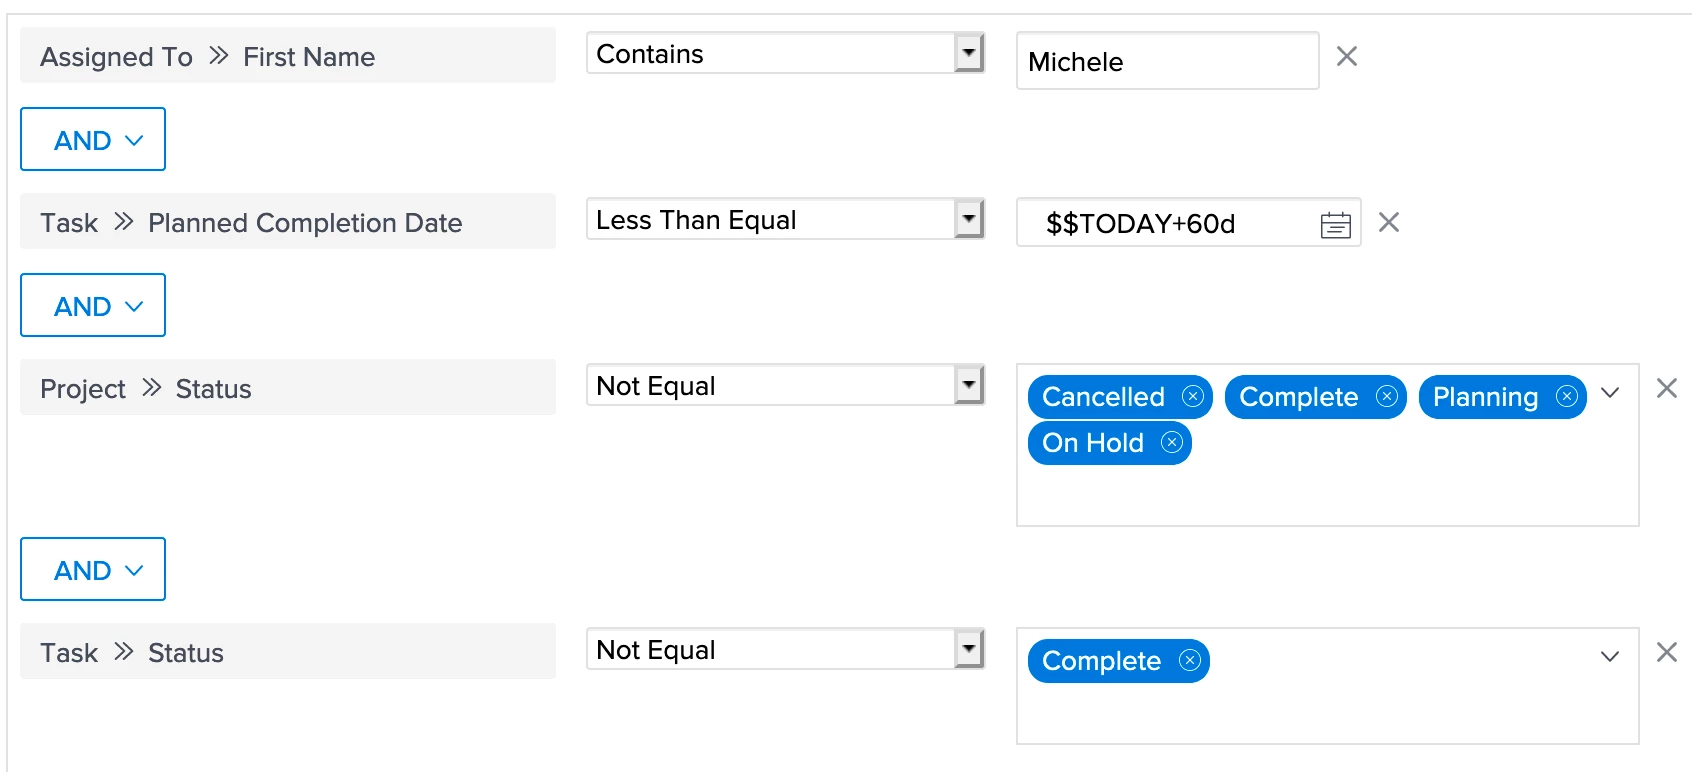Screen dimensions: 1692x772
Task: Remove the Planning tag from Project Status
Action: [1566, 397]
